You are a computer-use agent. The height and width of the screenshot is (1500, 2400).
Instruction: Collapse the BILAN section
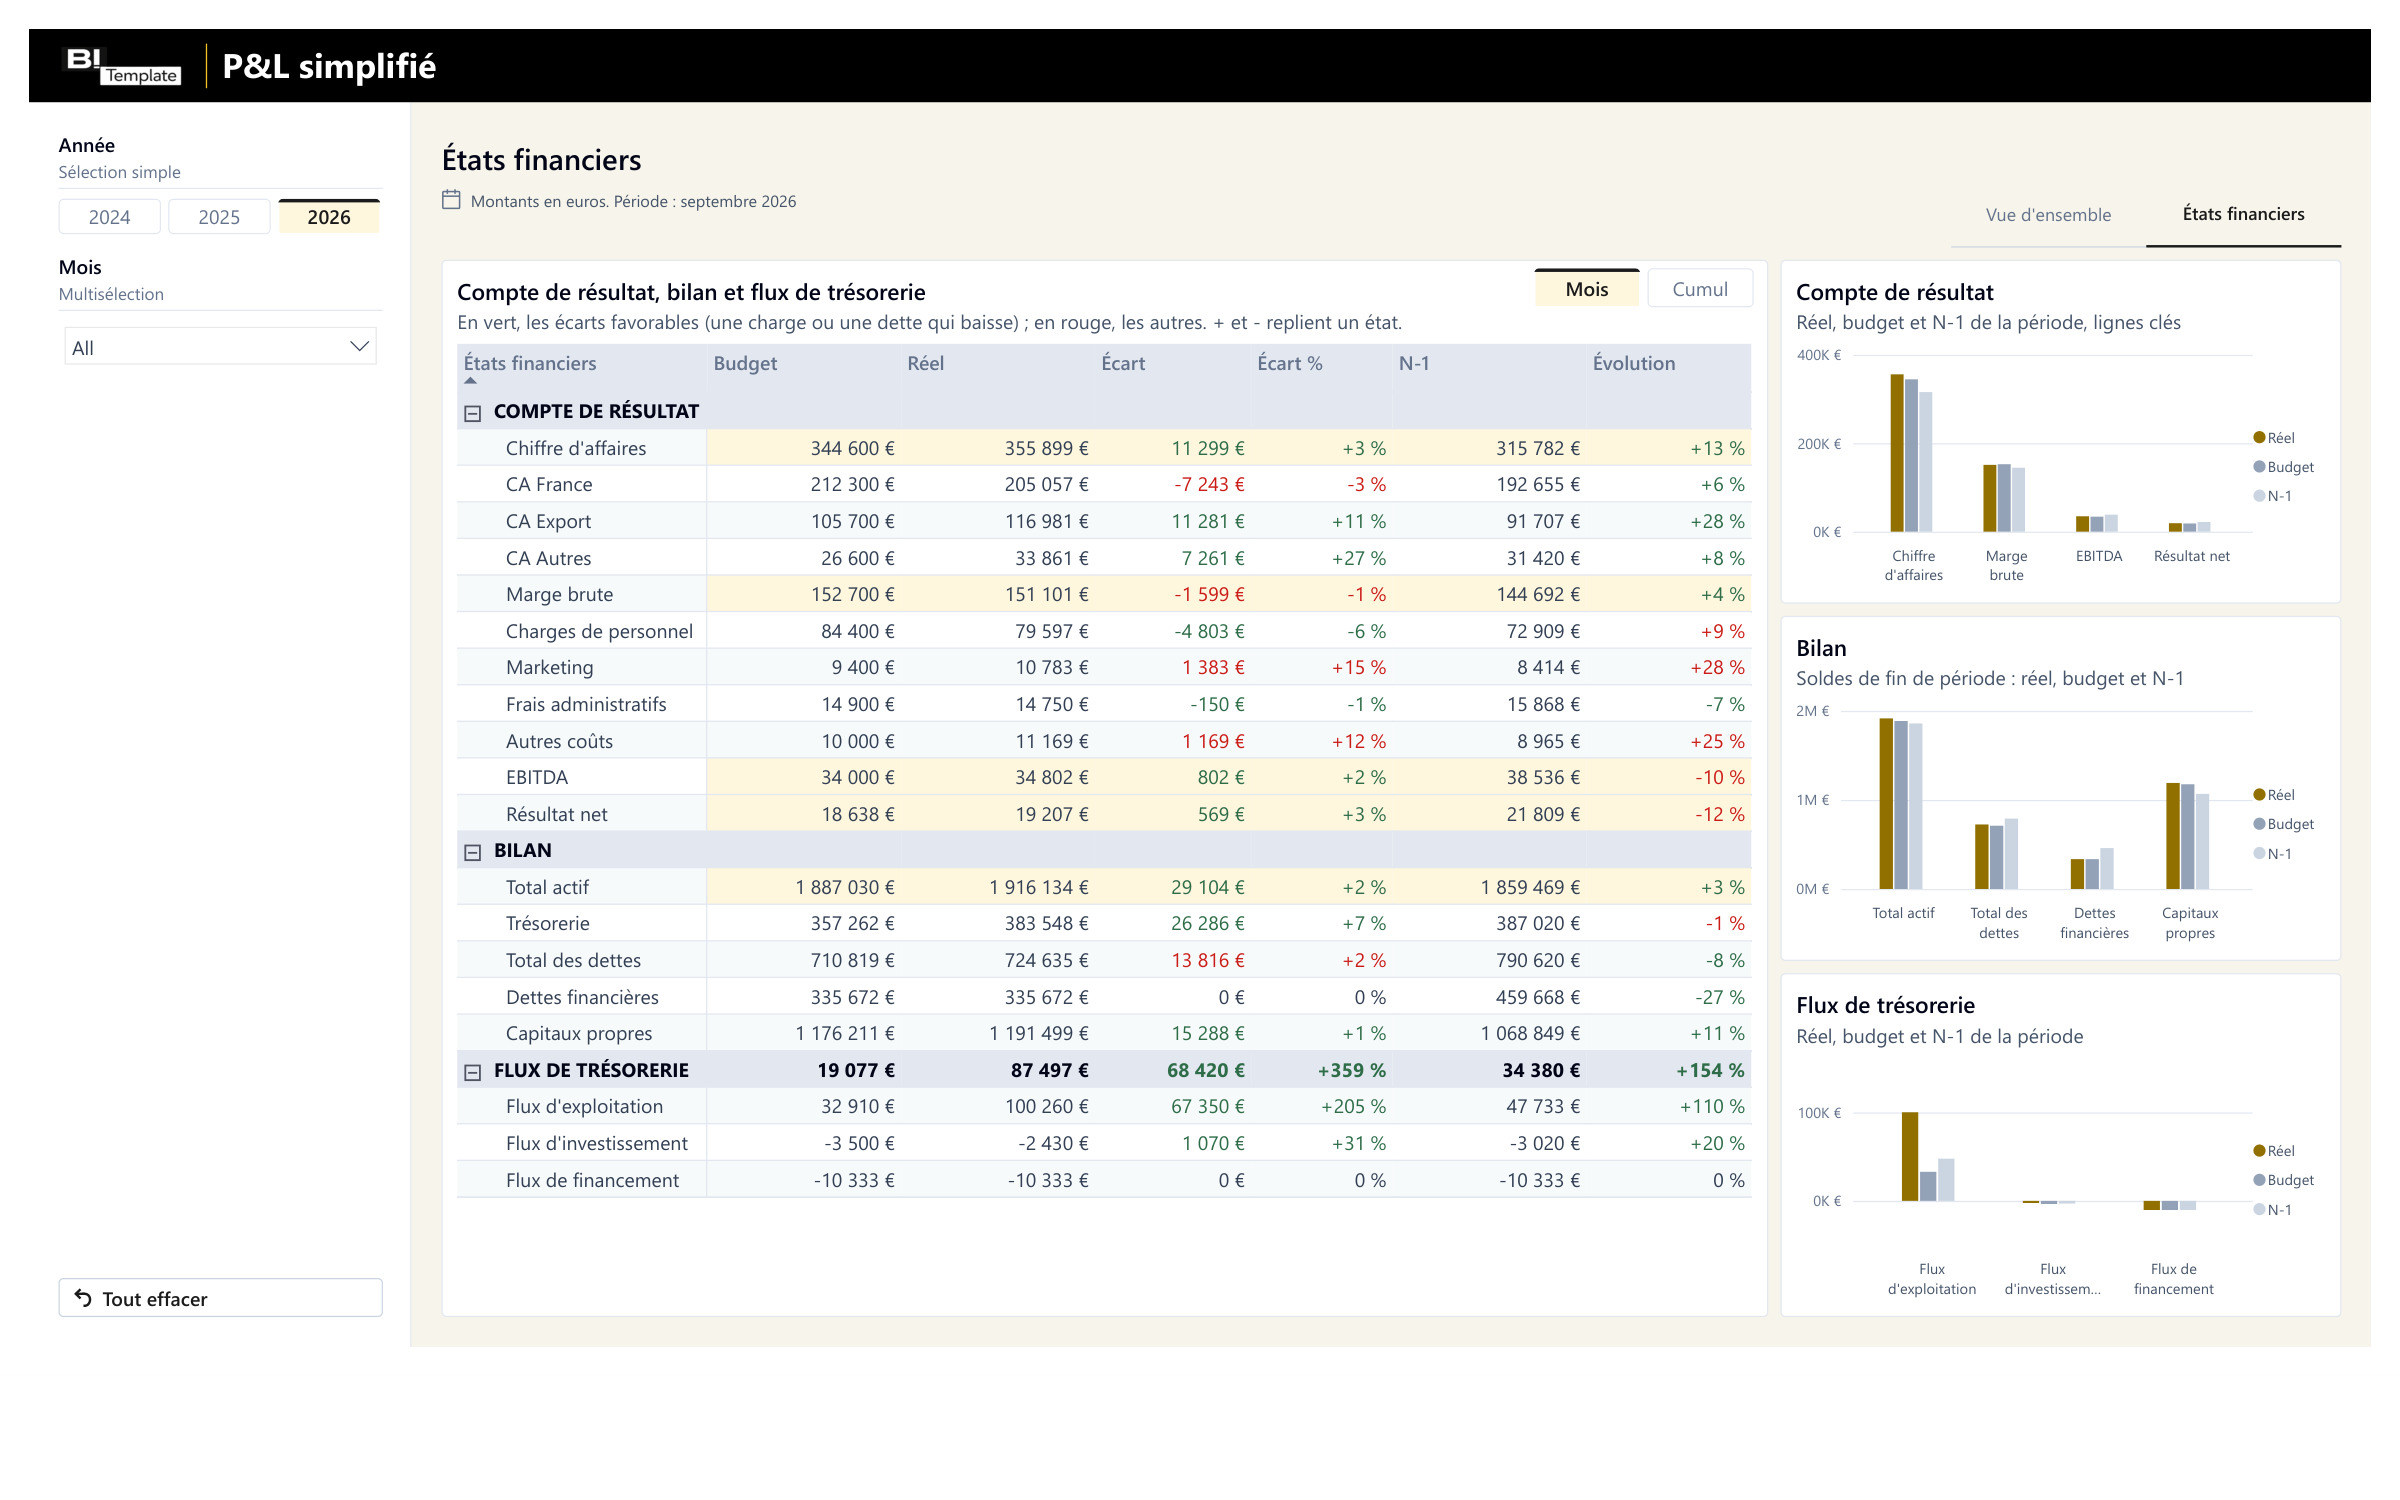tap(473, 851)
